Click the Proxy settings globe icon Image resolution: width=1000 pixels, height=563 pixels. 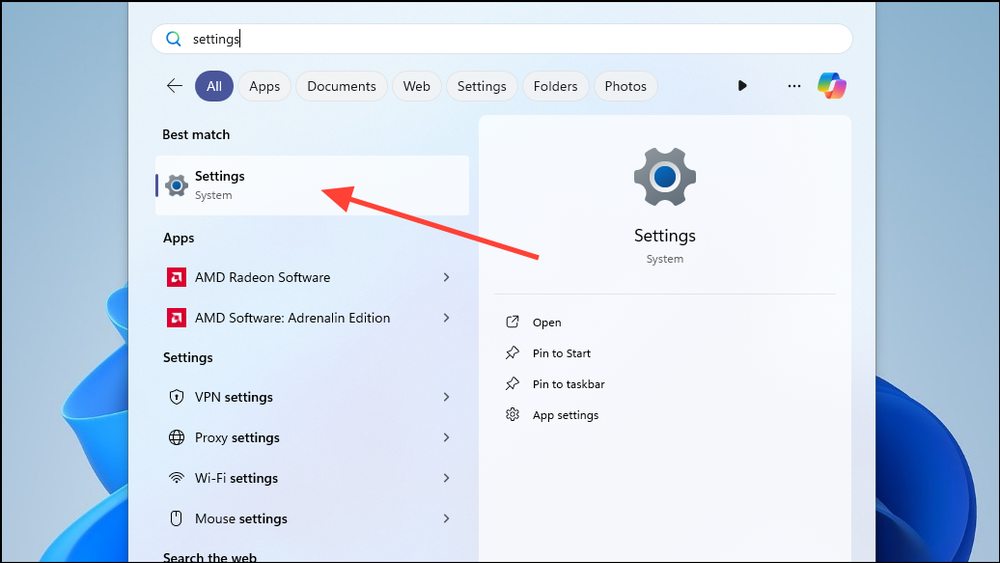tap(177, 437)
